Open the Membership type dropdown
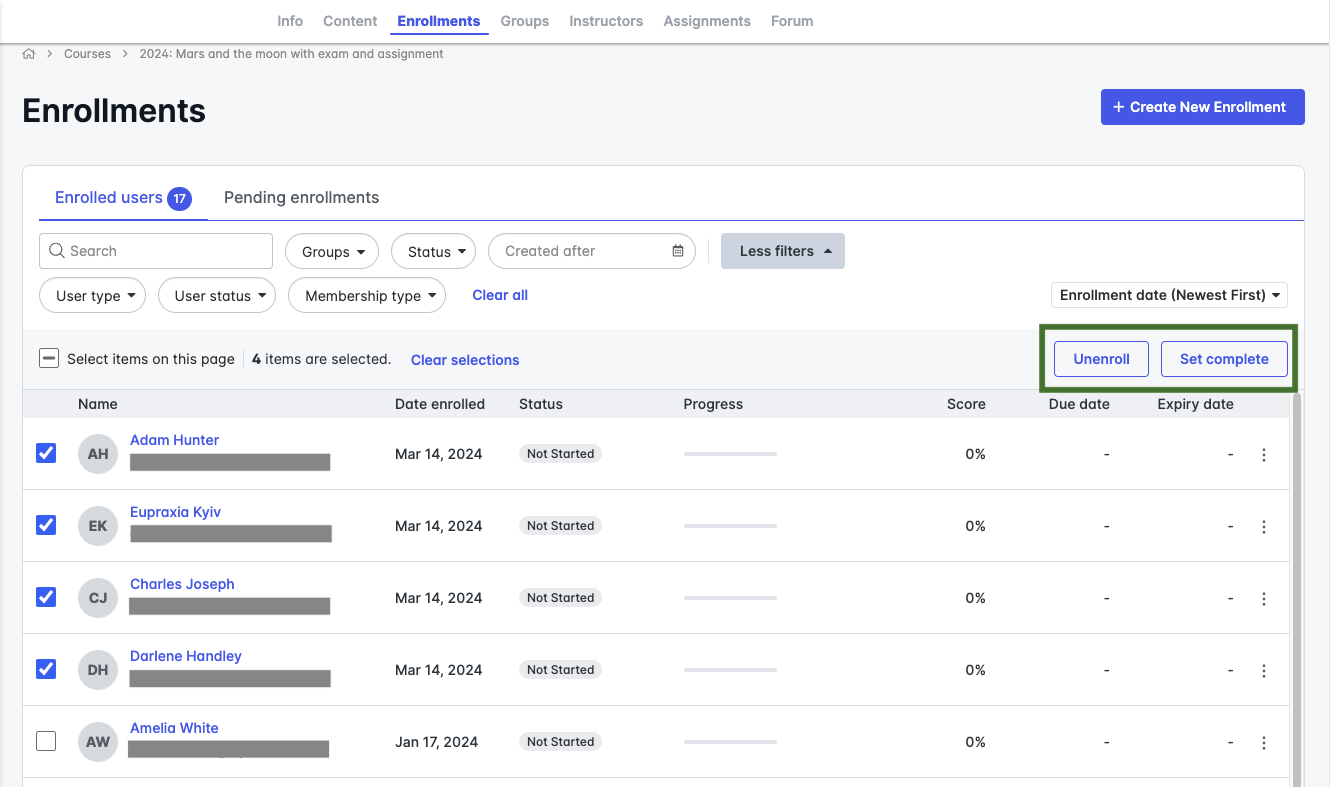Screen dimensions: 1330x787 tap(366, 296)
